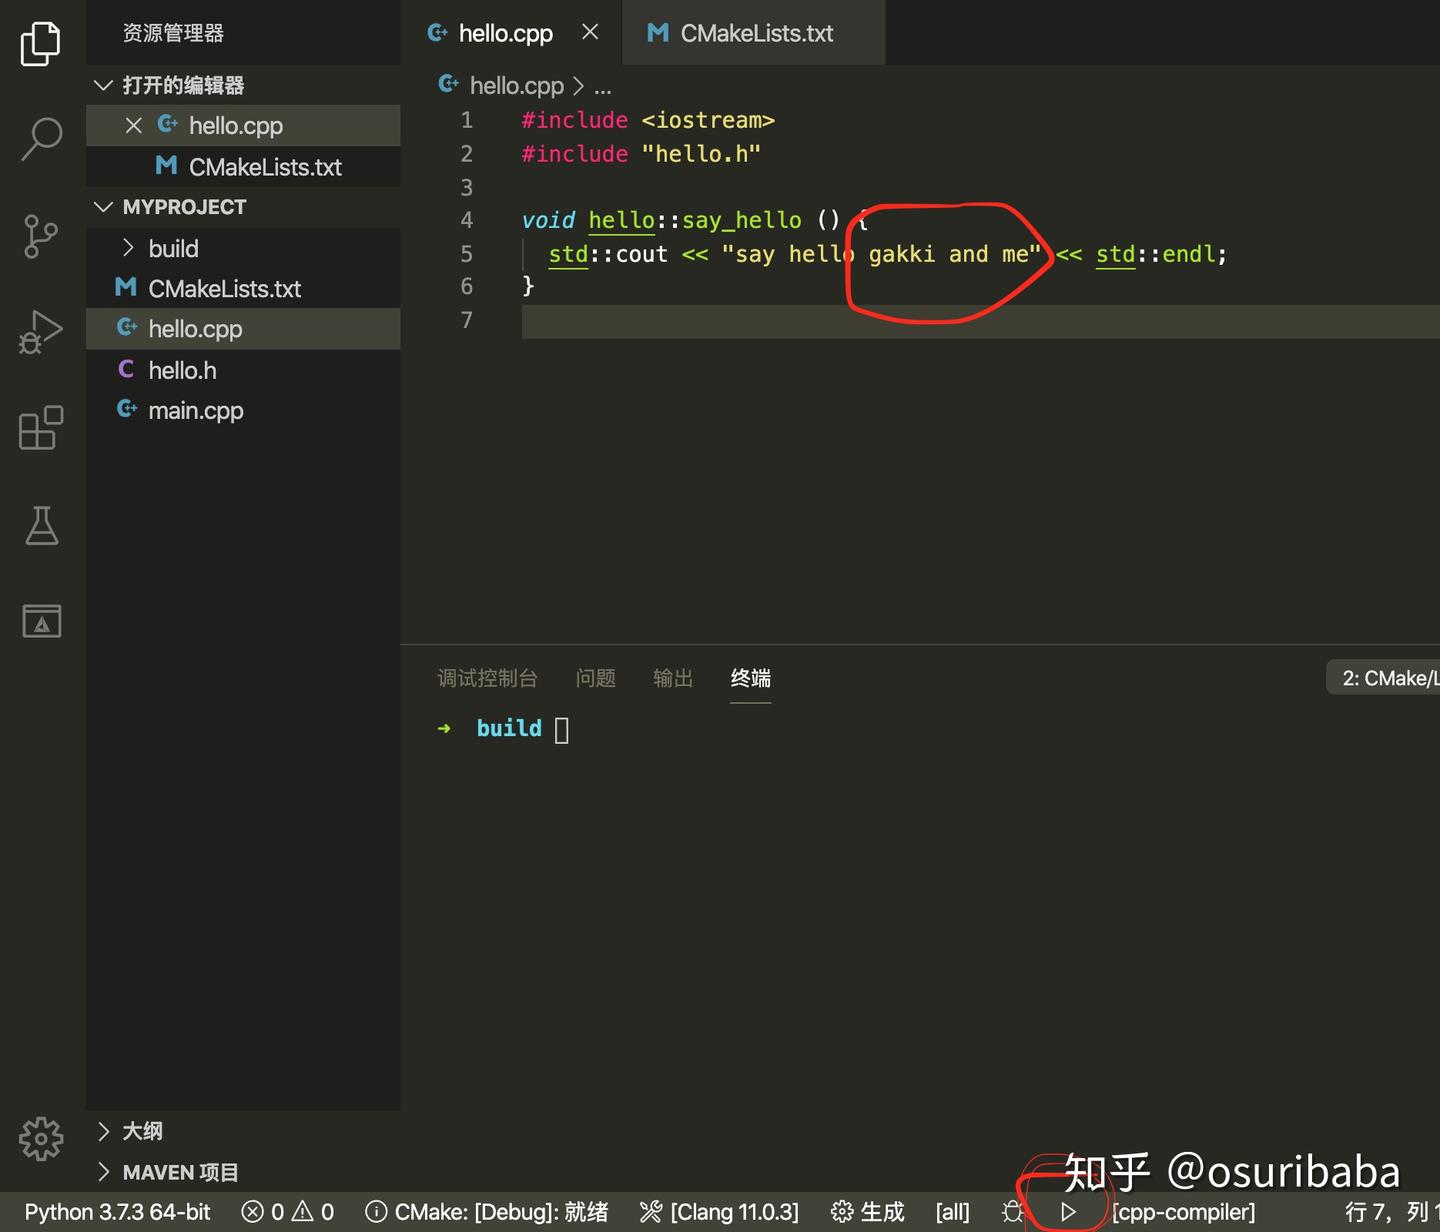The height and width of the screenshot is (1232, 1440).
Task: Switch to the CMakeLists.txt editor tab
Action: [x=753, y=32]
